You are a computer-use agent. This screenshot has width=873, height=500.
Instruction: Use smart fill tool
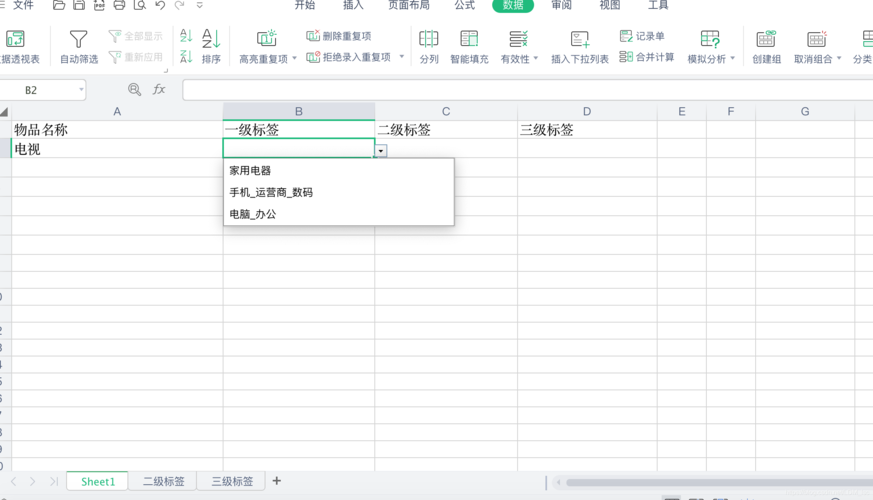pyautogui.click(x=469, y=46)
